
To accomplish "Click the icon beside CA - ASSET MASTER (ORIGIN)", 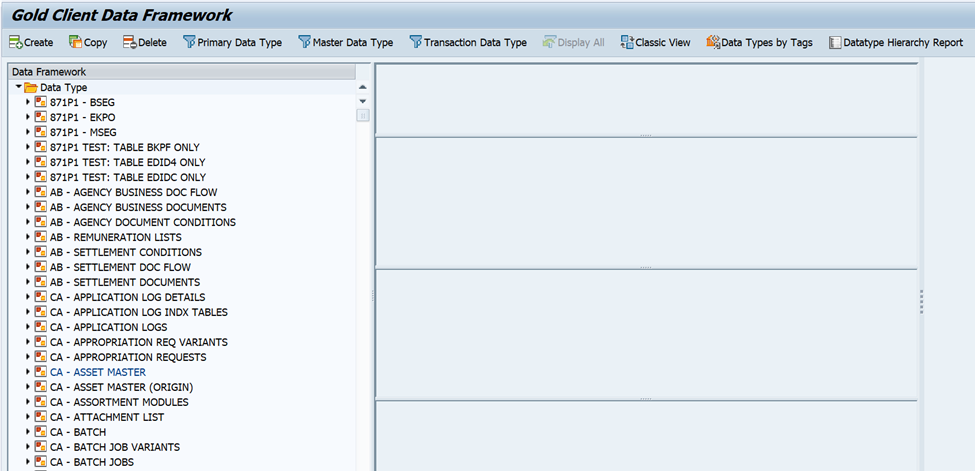I will pos(40,387).
